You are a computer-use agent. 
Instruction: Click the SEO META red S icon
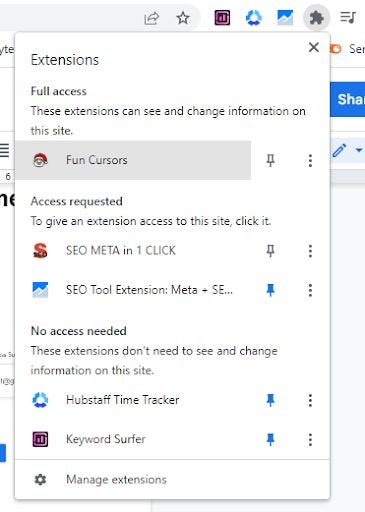[40, 250]
